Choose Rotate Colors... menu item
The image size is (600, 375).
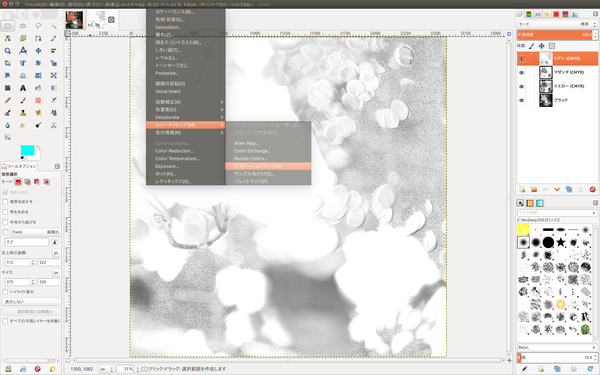click(x=268, y=158)
